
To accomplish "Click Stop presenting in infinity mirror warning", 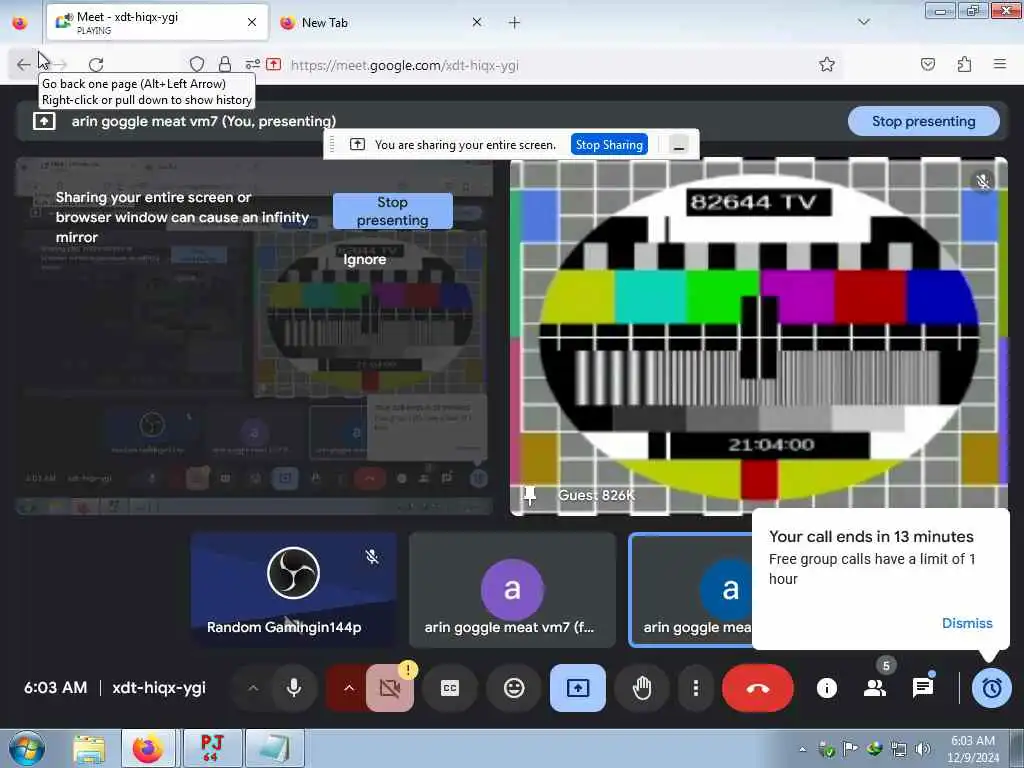I will click(x=392, y=211).
